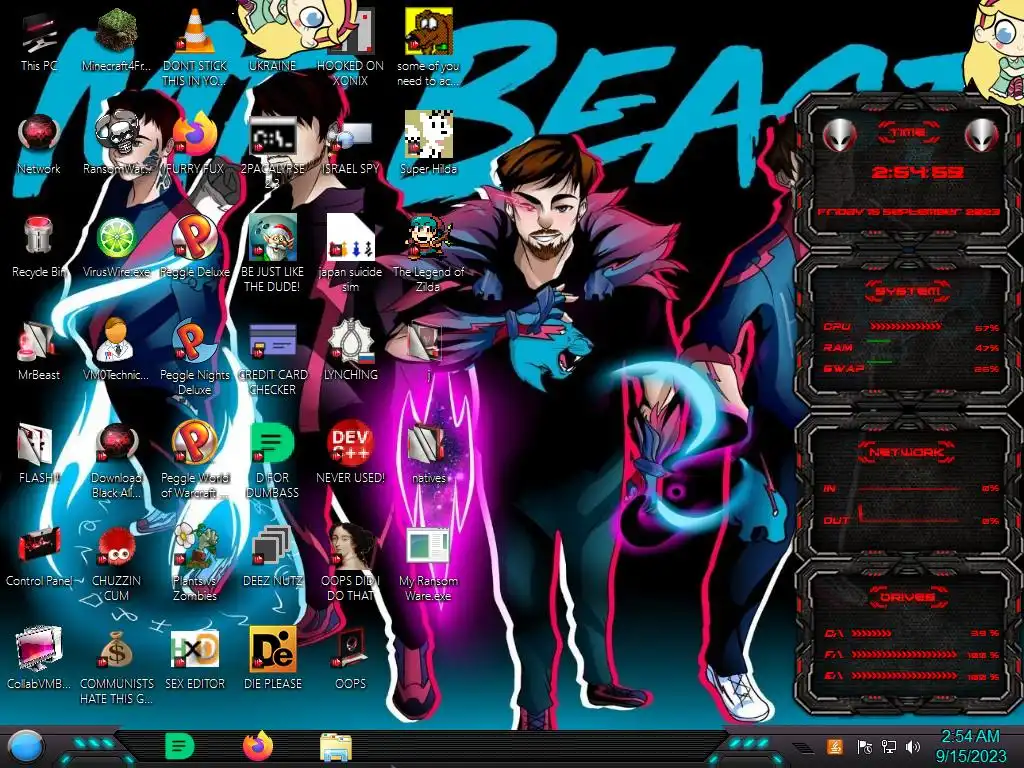Screen dimensions: 1024x768
Task: Select the VirusWire.exe lime icon
Action: point(116,238)
